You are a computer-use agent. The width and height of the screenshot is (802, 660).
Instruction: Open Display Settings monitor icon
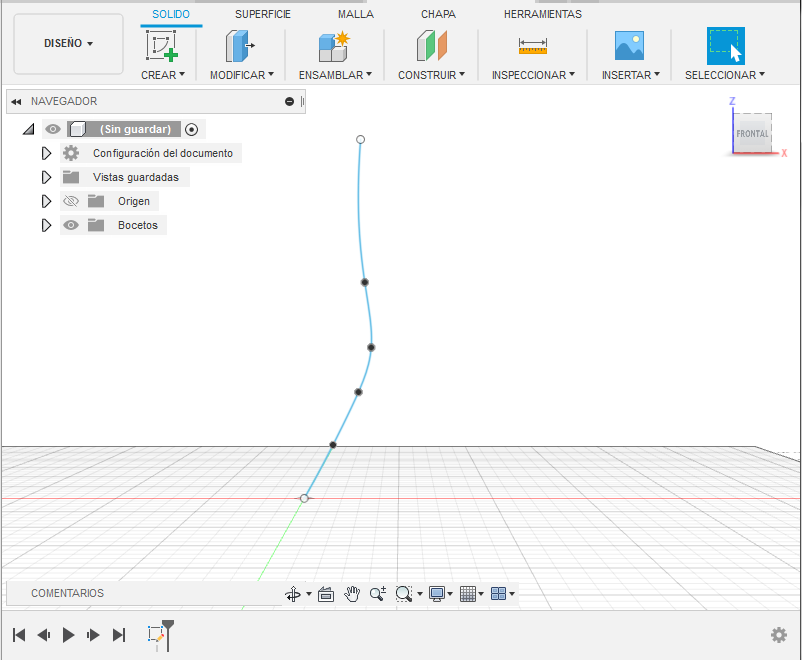point(437,594)
